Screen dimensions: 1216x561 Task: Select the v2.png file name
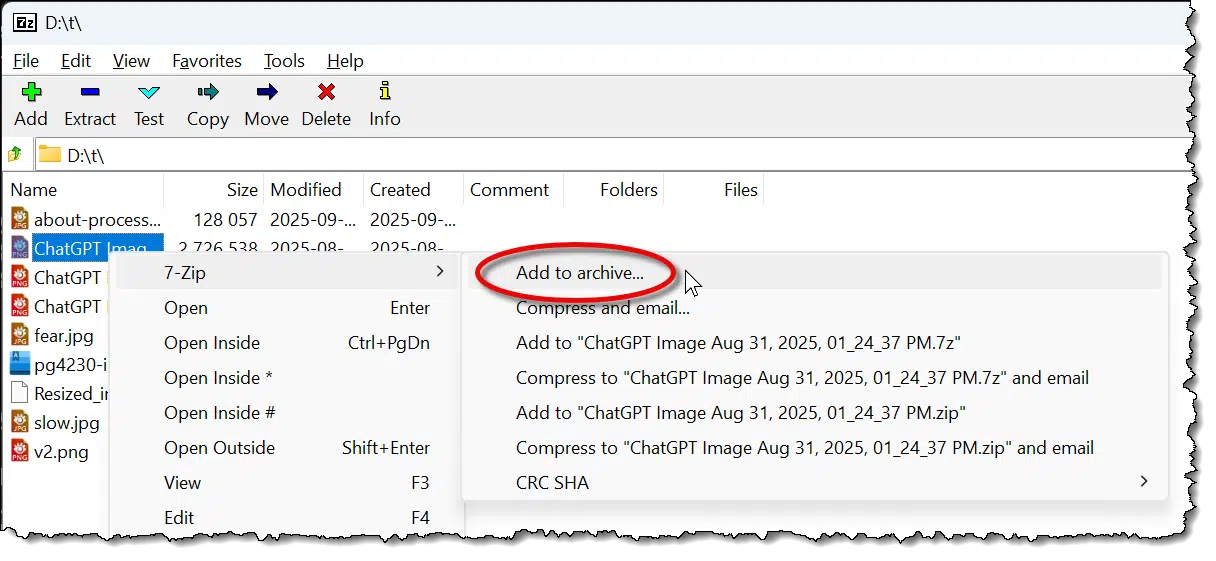click(x=61, y=451)
